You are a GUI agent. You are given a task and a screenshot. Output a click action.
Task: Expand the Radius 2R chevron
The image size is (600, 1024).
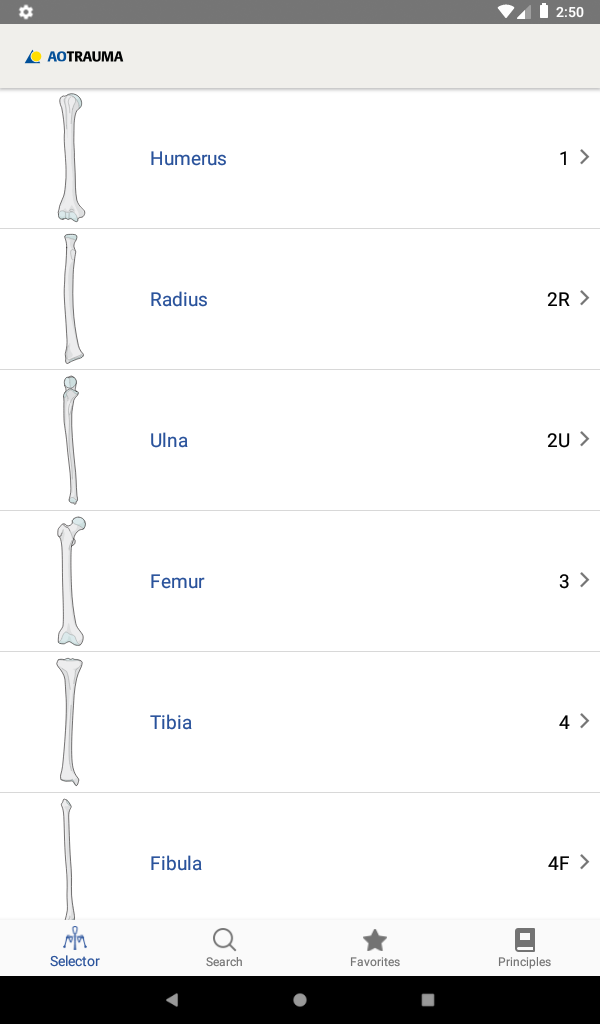pos(584,298)
